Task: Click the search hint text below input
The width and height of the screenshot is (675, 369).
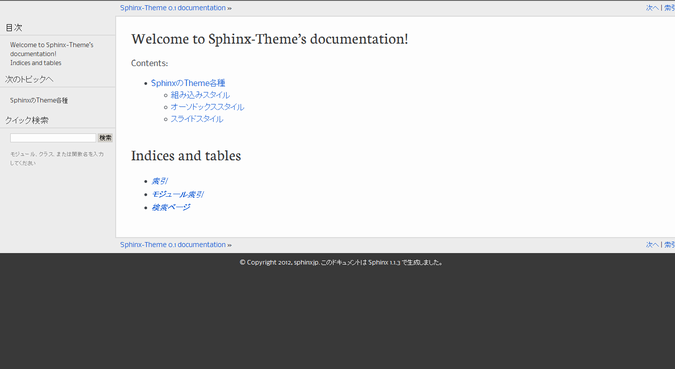Action: (x=57, y=158)
